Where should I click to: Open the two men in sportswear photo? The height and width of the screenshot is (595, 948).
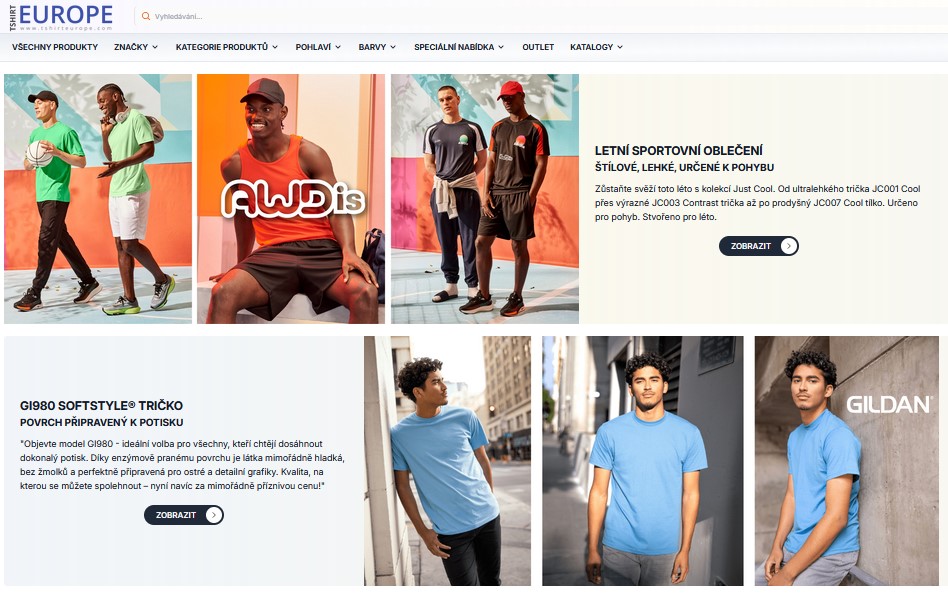[x=485, y=199]
